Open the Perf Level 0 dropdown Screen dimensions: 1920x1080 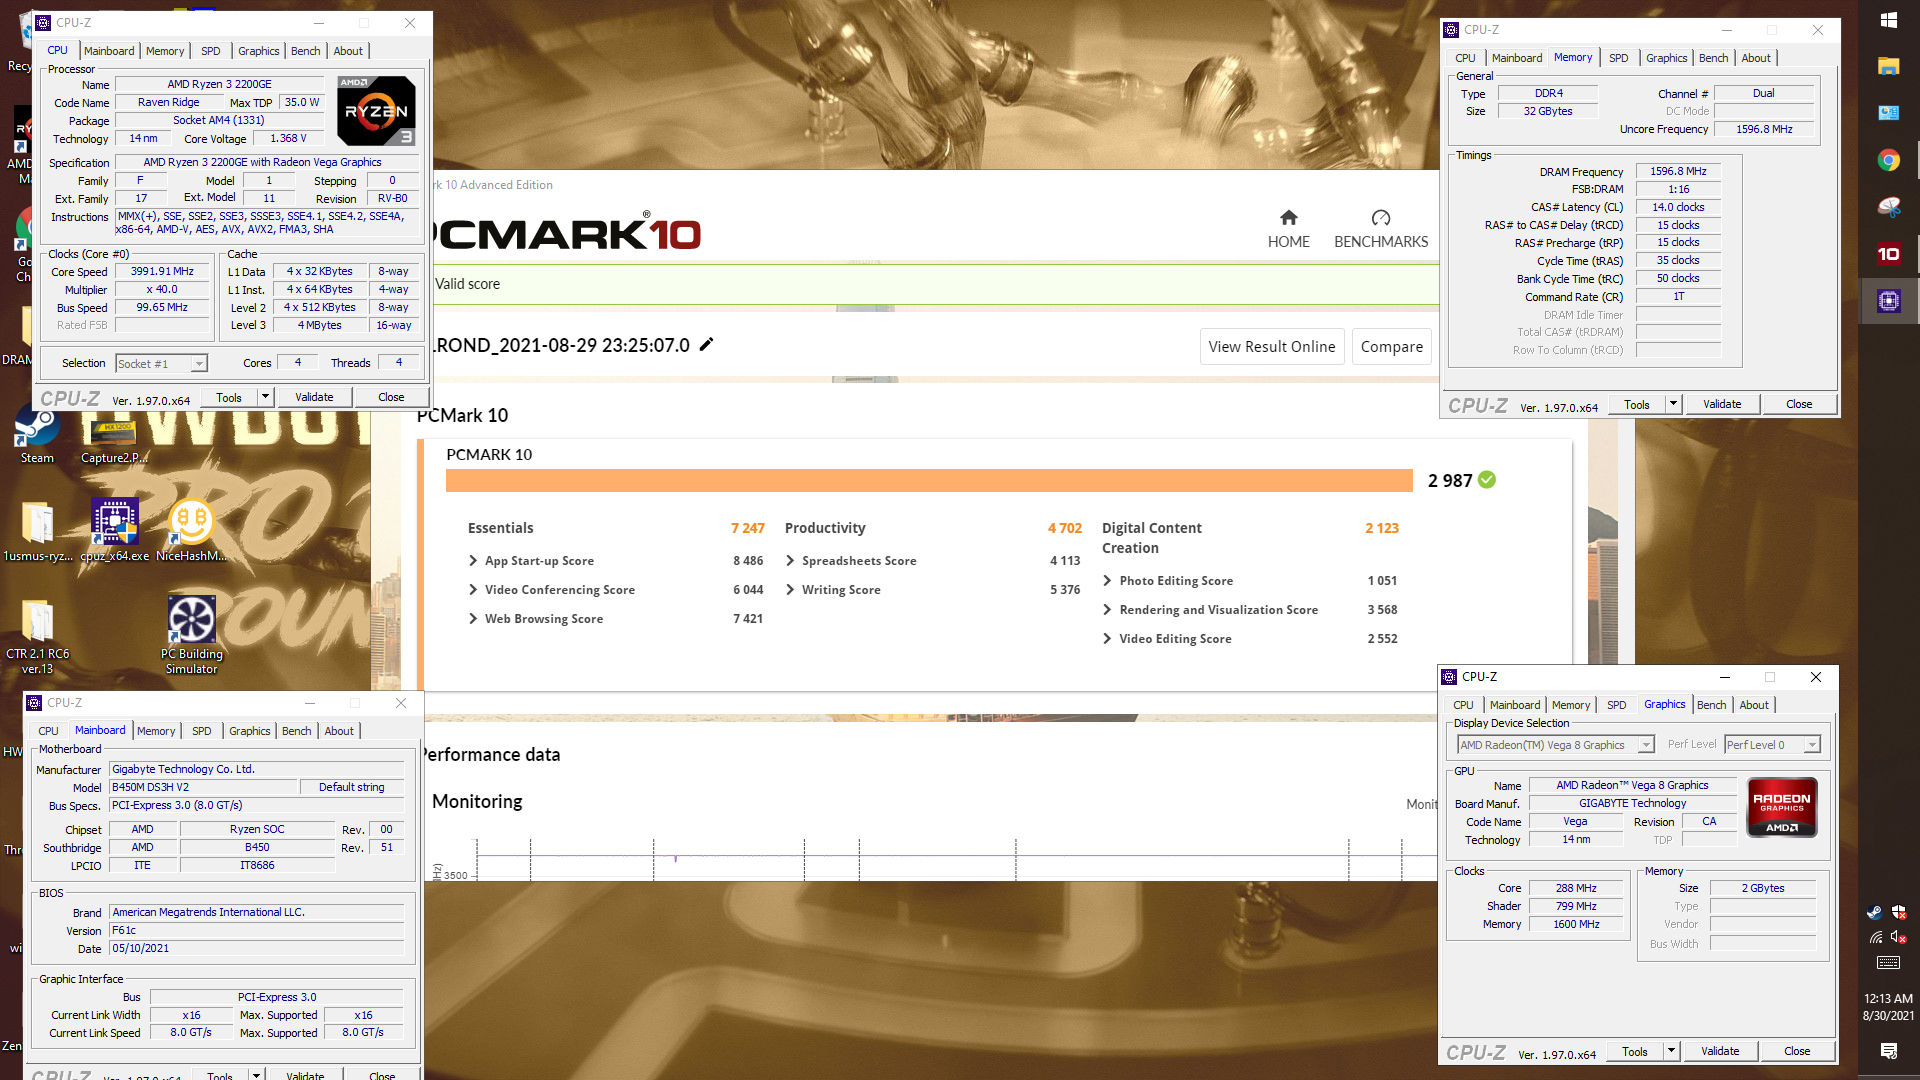(1772, 745)
